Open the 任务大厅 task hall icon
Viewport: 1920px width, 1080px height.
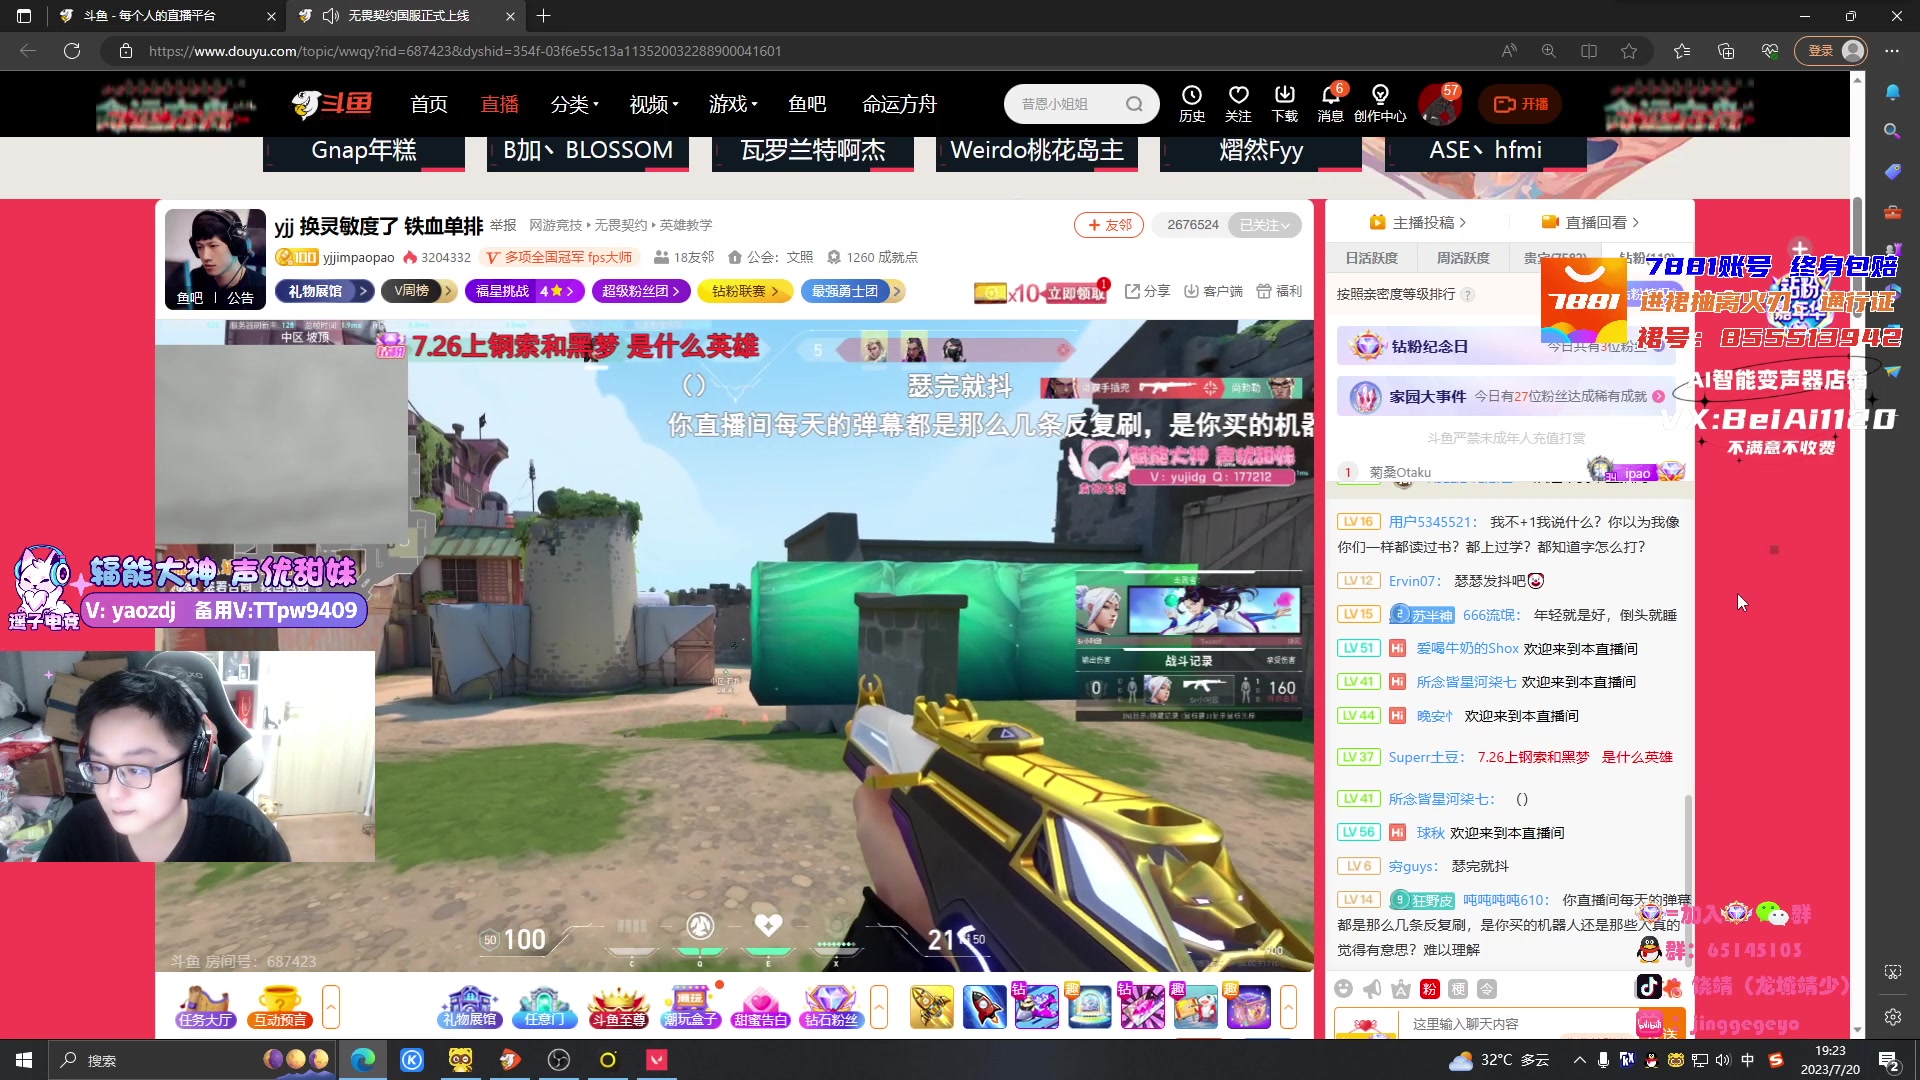[x=205, y=1006]
